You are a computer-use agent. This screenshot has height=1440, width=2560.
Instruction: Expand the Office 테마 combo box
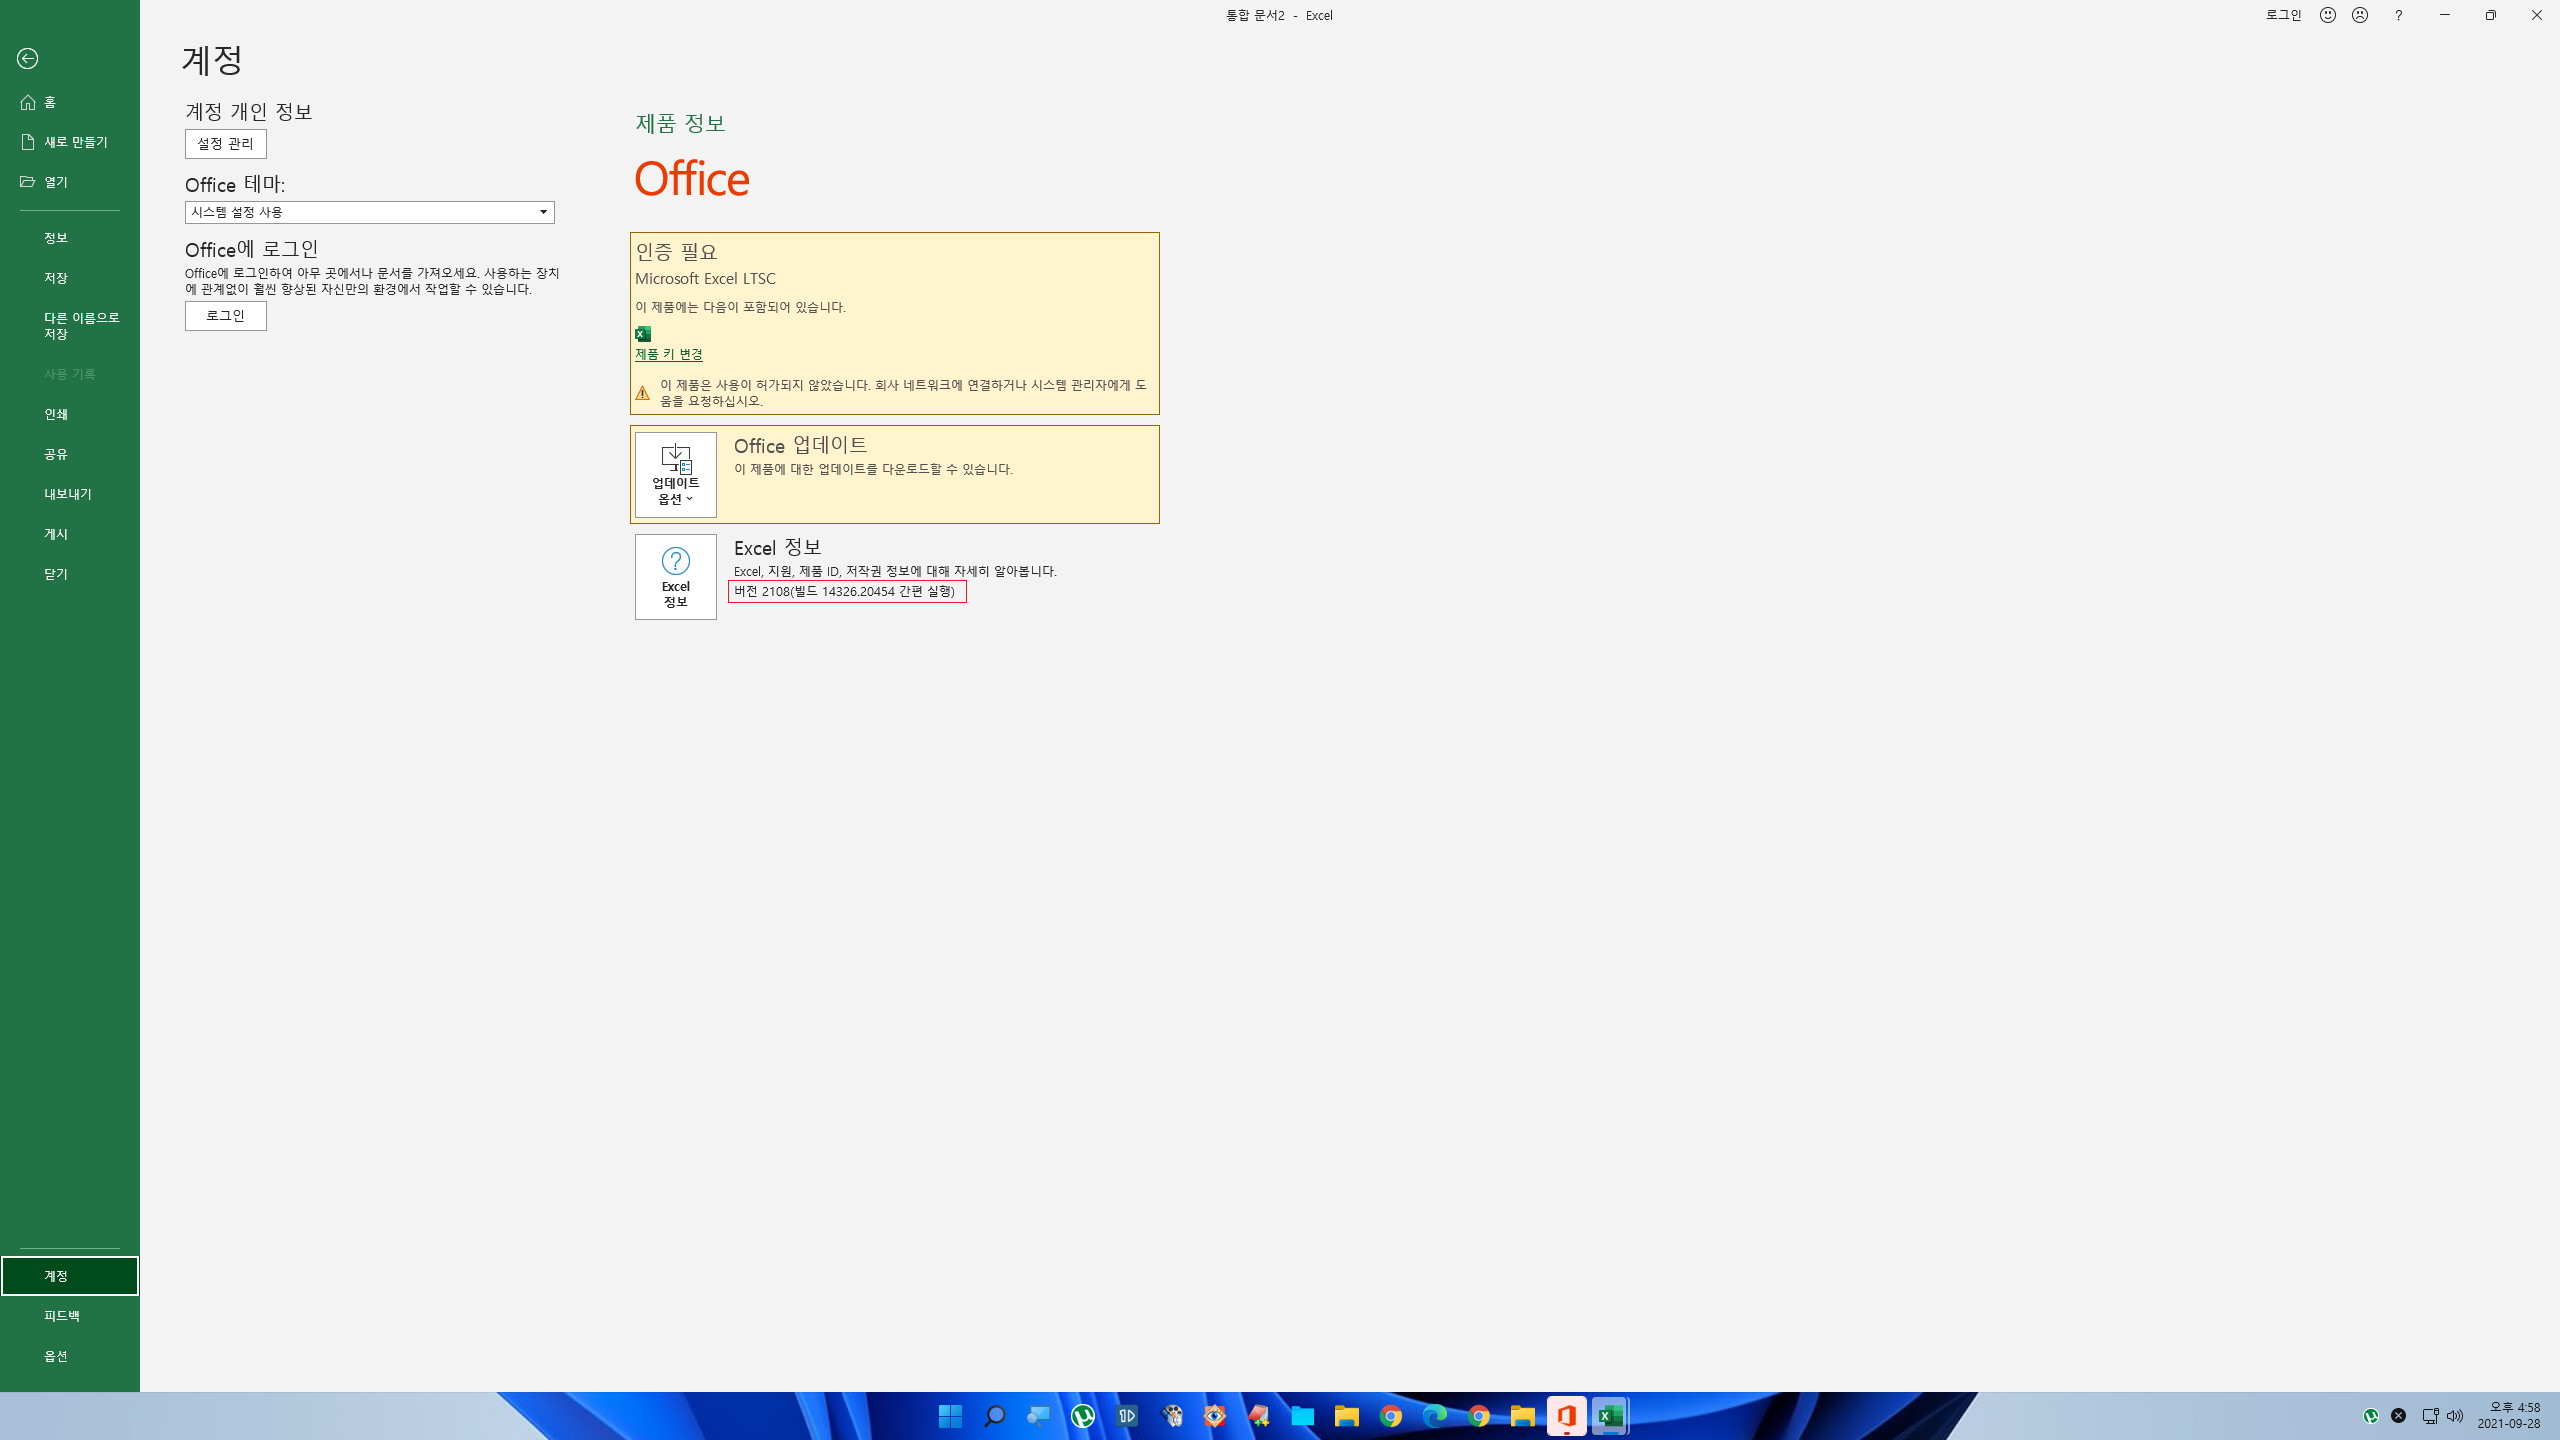point(369,212)
